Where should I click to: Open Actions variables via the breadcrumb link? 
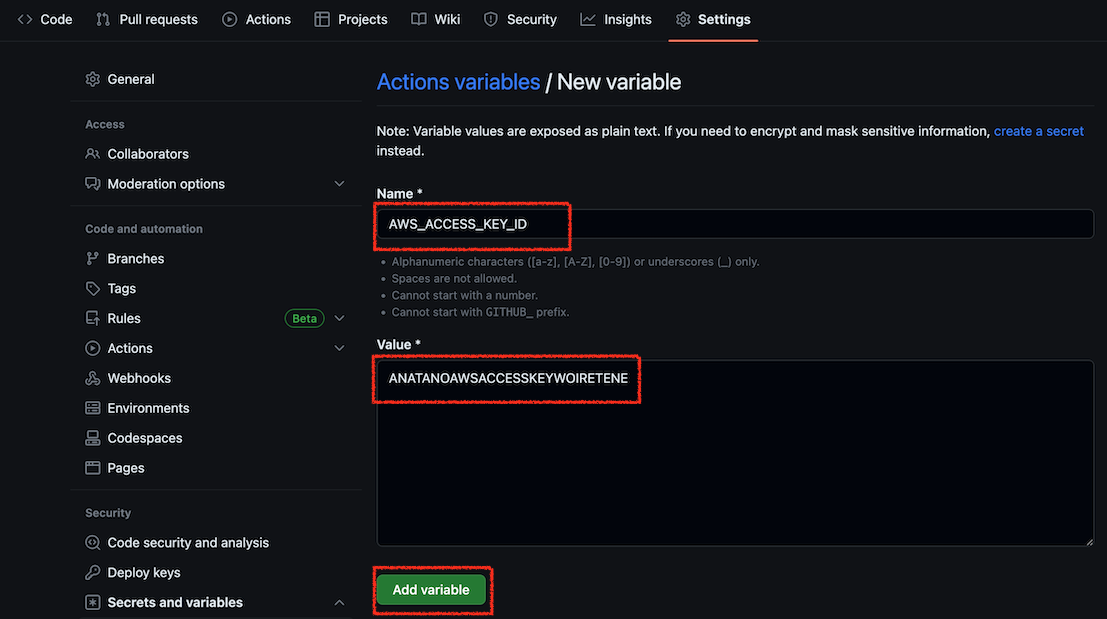click(x=458, y=81)
